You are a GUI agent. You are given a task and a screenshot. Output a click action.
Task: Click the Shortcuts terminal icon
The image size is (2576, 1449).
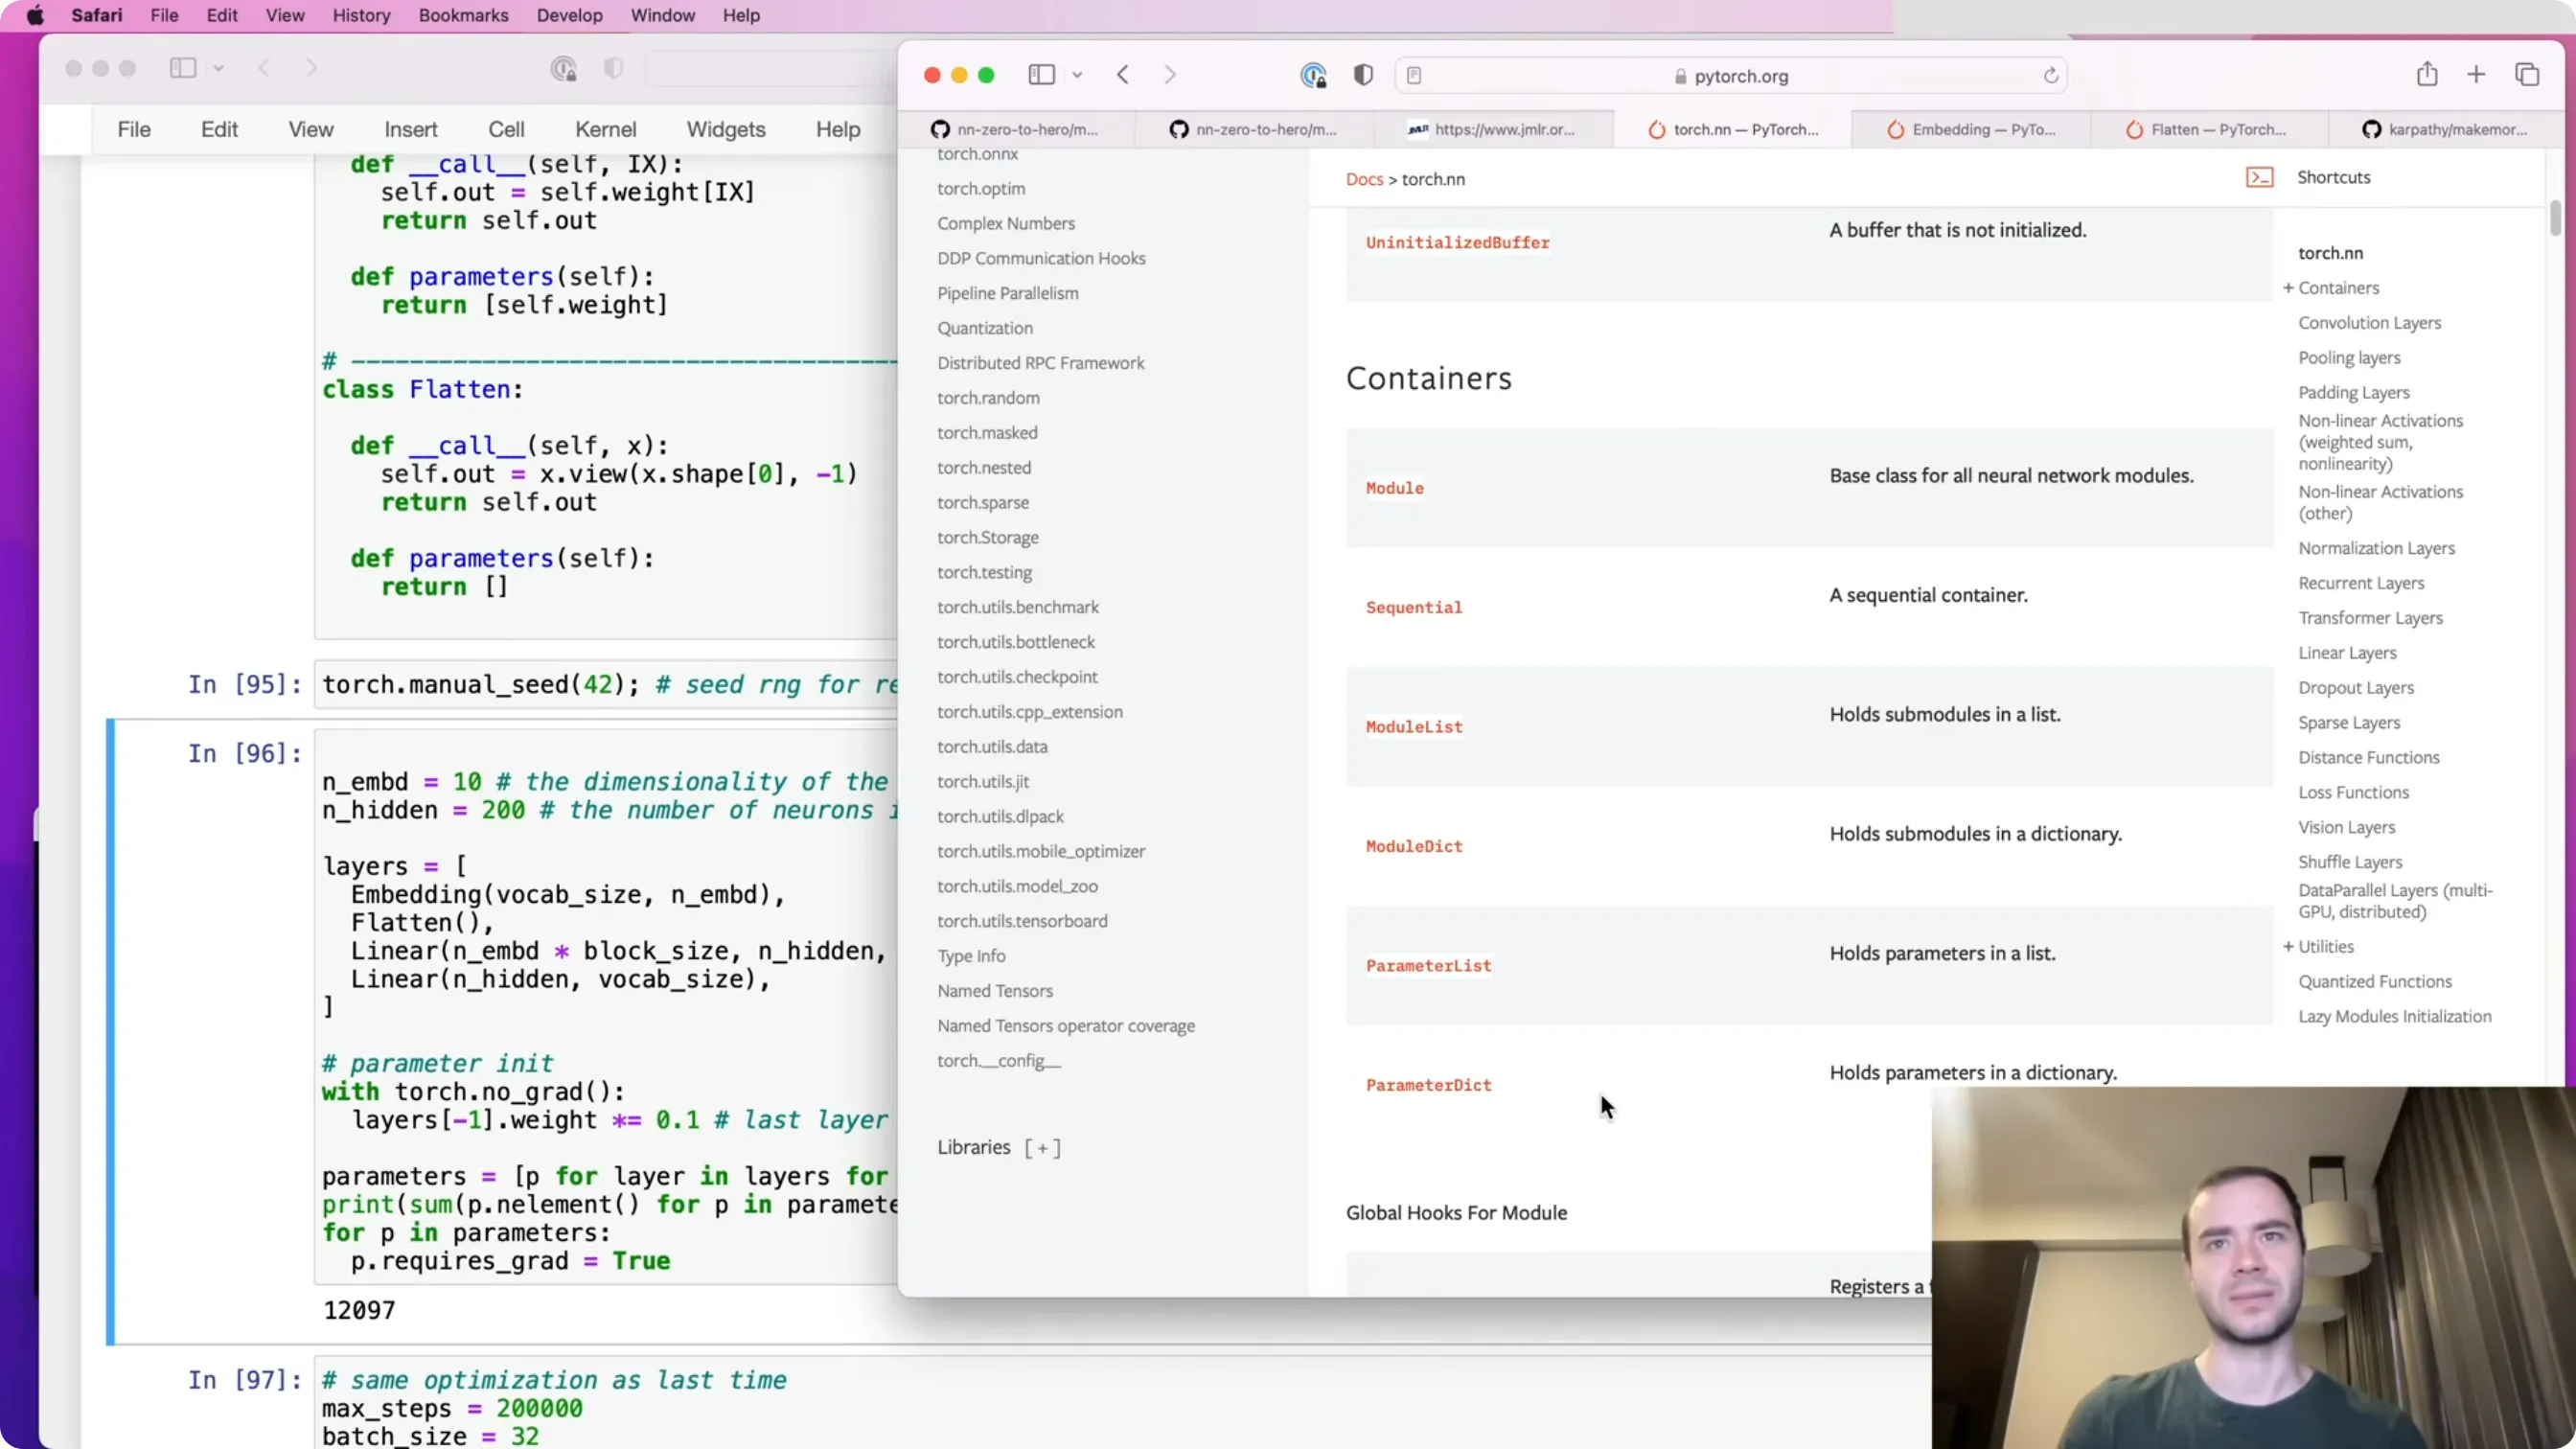coord(2259,177)
